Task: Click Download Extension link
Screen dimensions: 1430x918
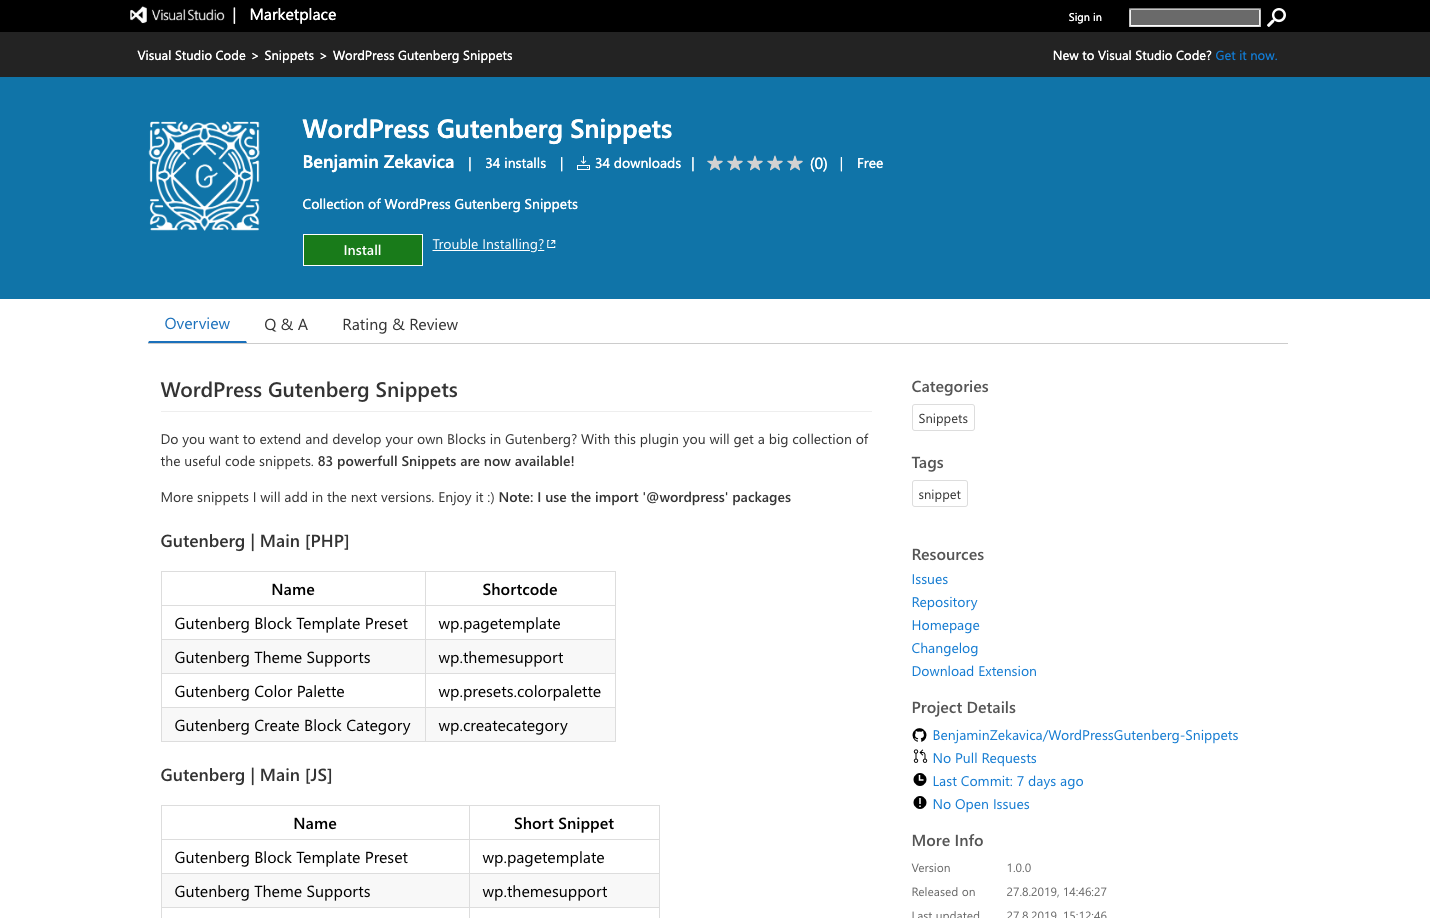Action: tap(973, 671)
